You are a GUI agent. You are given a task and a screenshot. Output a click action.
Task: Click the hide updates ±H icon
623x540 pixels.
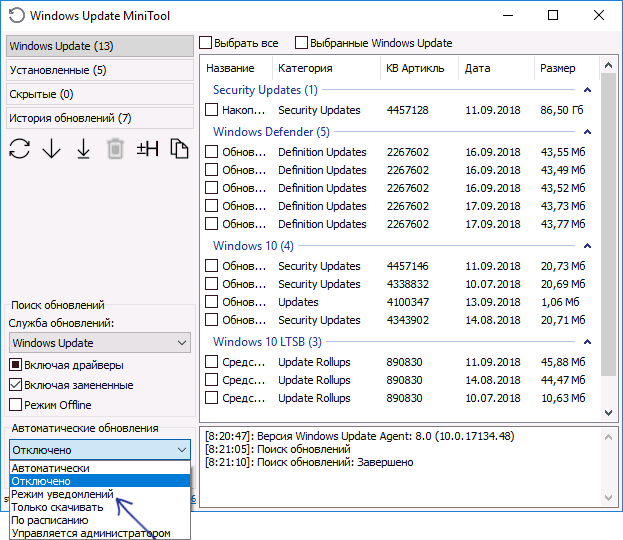147,149
